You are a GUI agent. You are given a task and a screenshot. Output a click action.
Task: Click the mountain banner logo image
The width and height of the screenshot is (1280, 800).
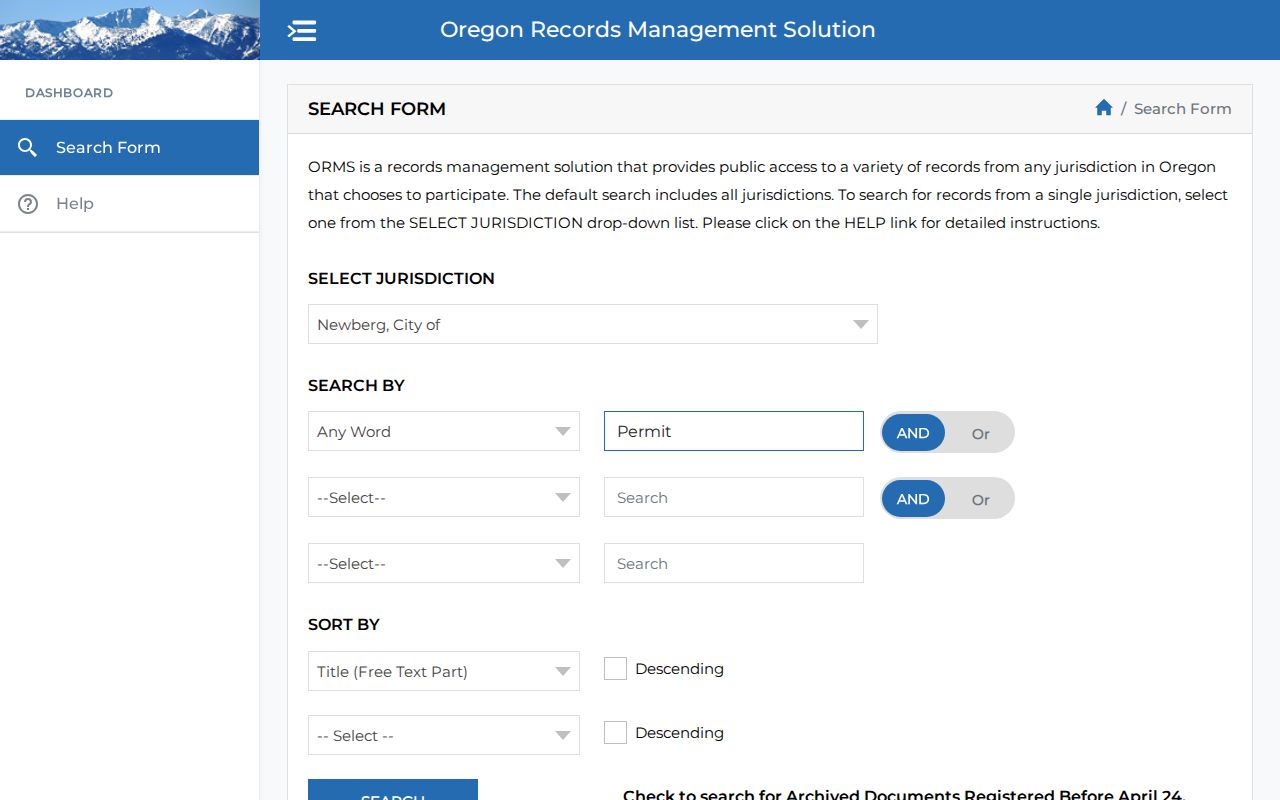click(130, 30)
